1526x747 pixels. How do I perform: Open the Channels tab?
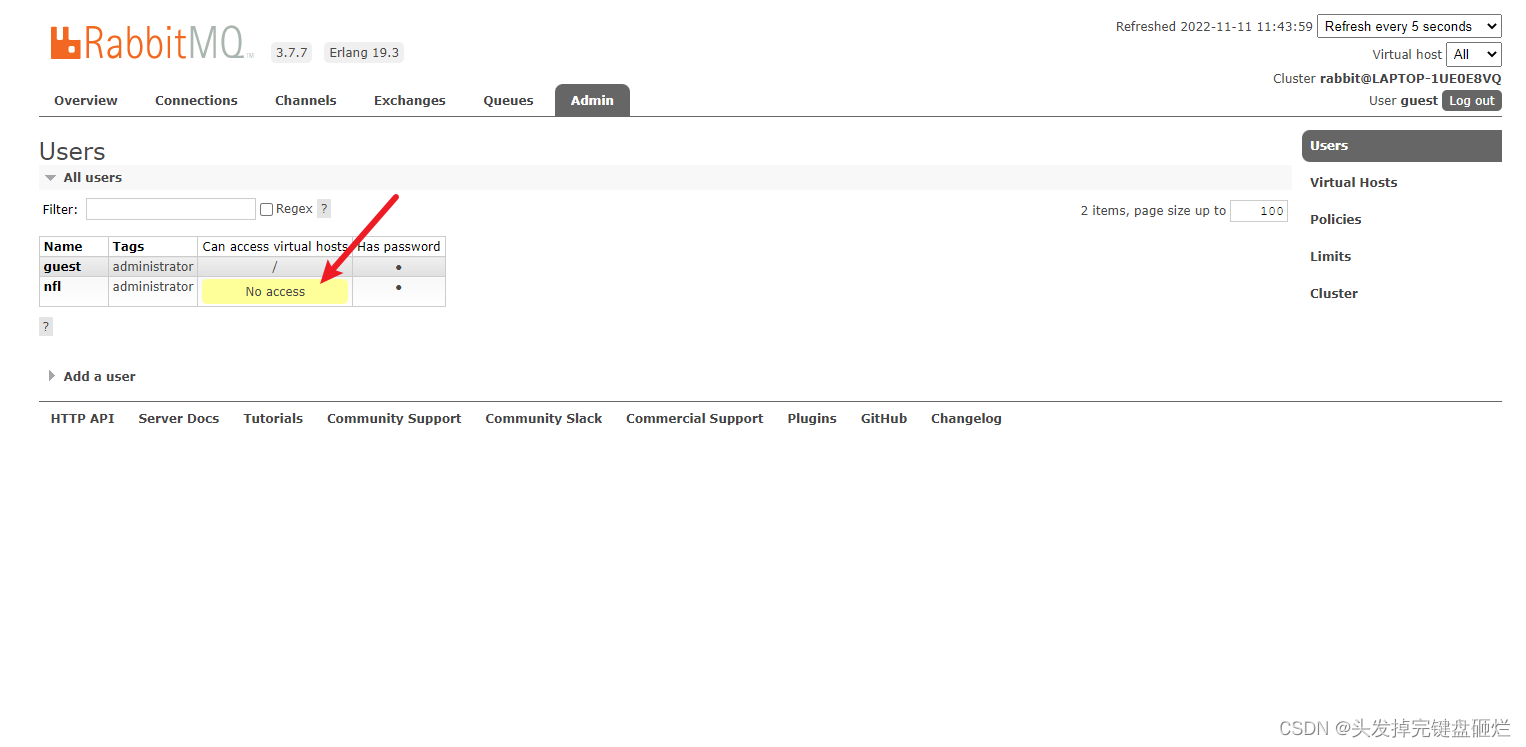[306, 100]
